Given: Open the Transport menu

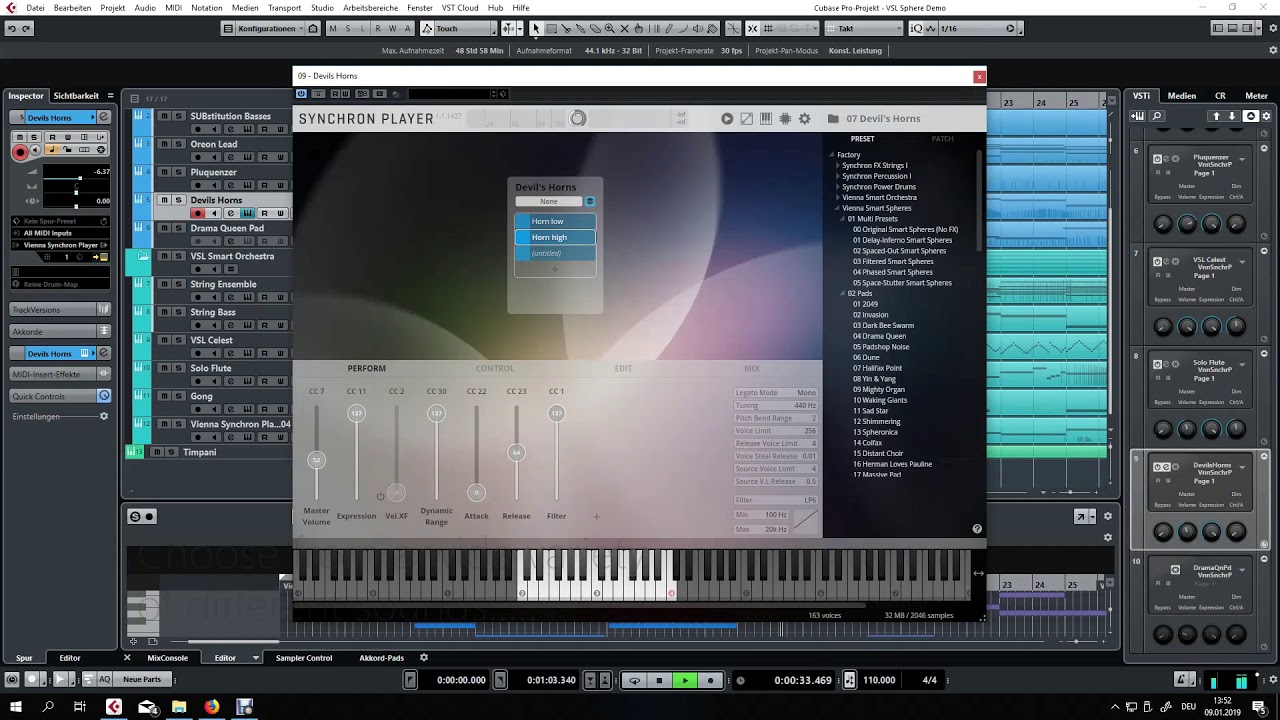Looking at the screenshot, I should [285, 8].
